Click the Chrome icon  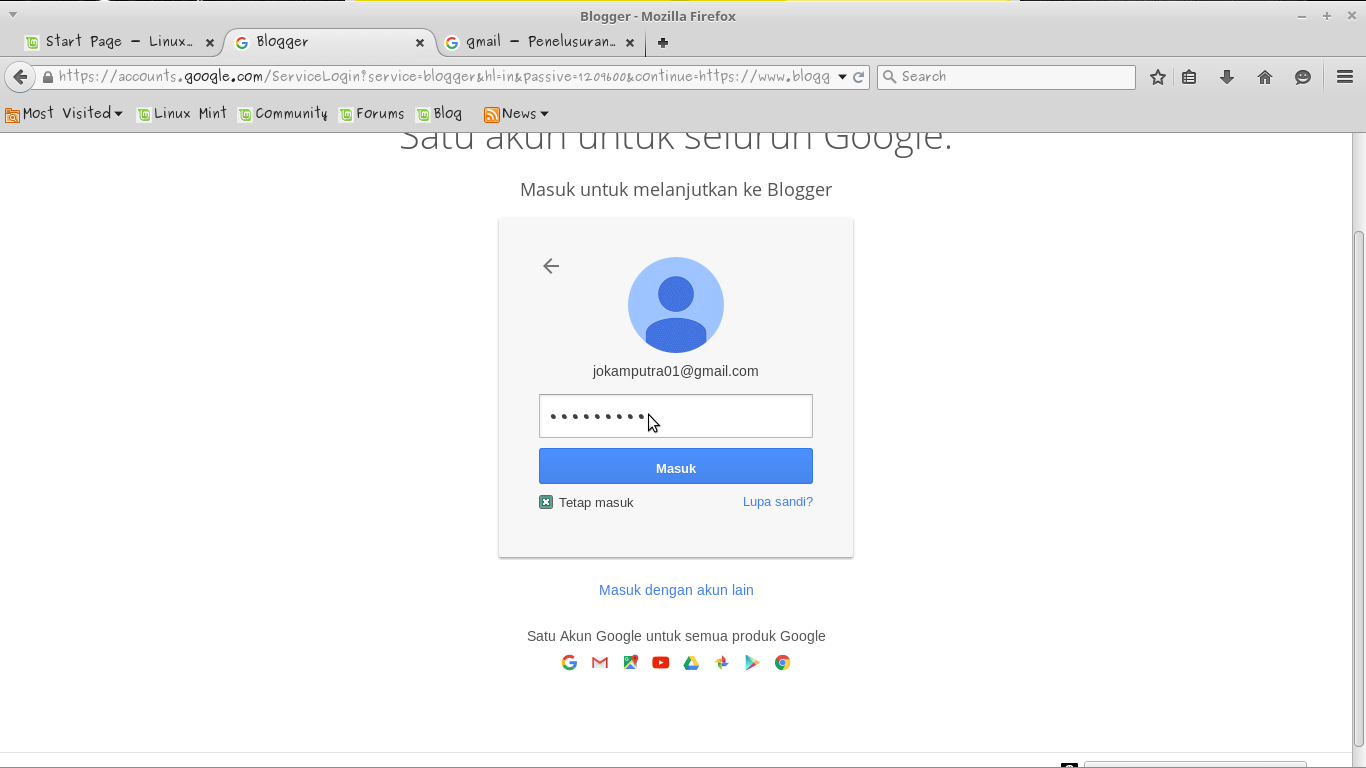(783, 663)
